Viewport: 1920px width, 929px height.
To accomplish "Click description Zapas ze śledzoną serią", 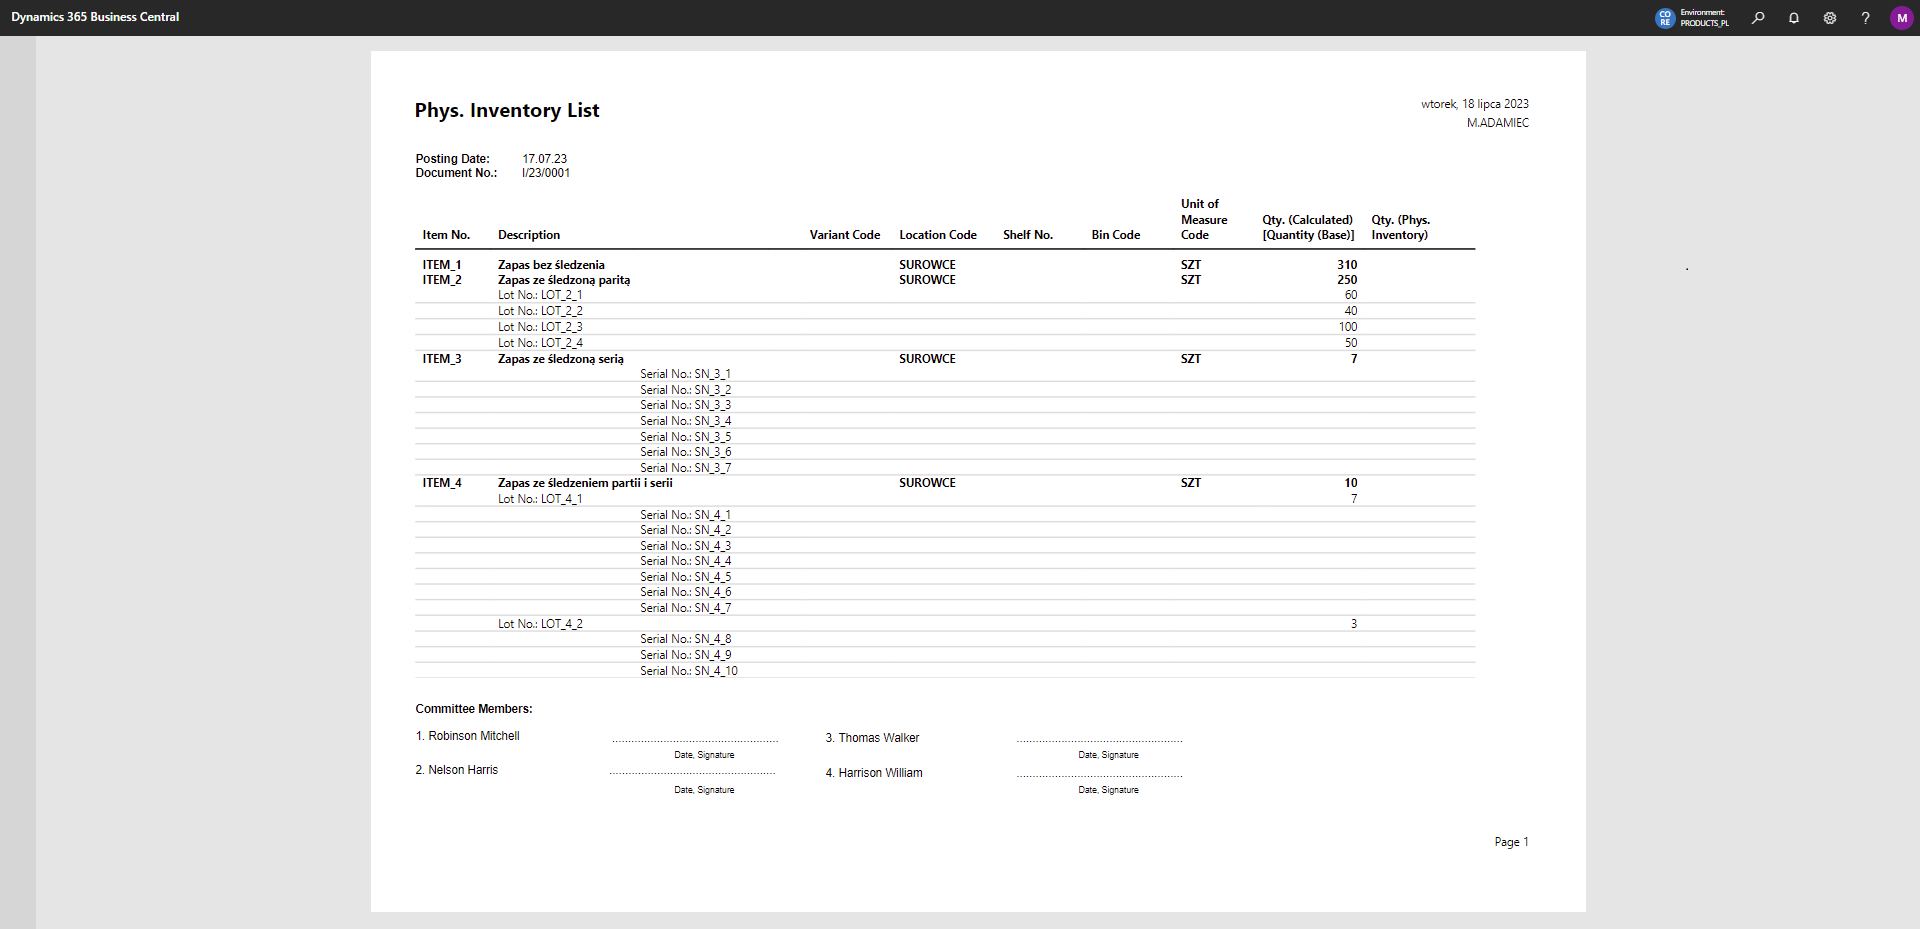I will tap(561, 359).
